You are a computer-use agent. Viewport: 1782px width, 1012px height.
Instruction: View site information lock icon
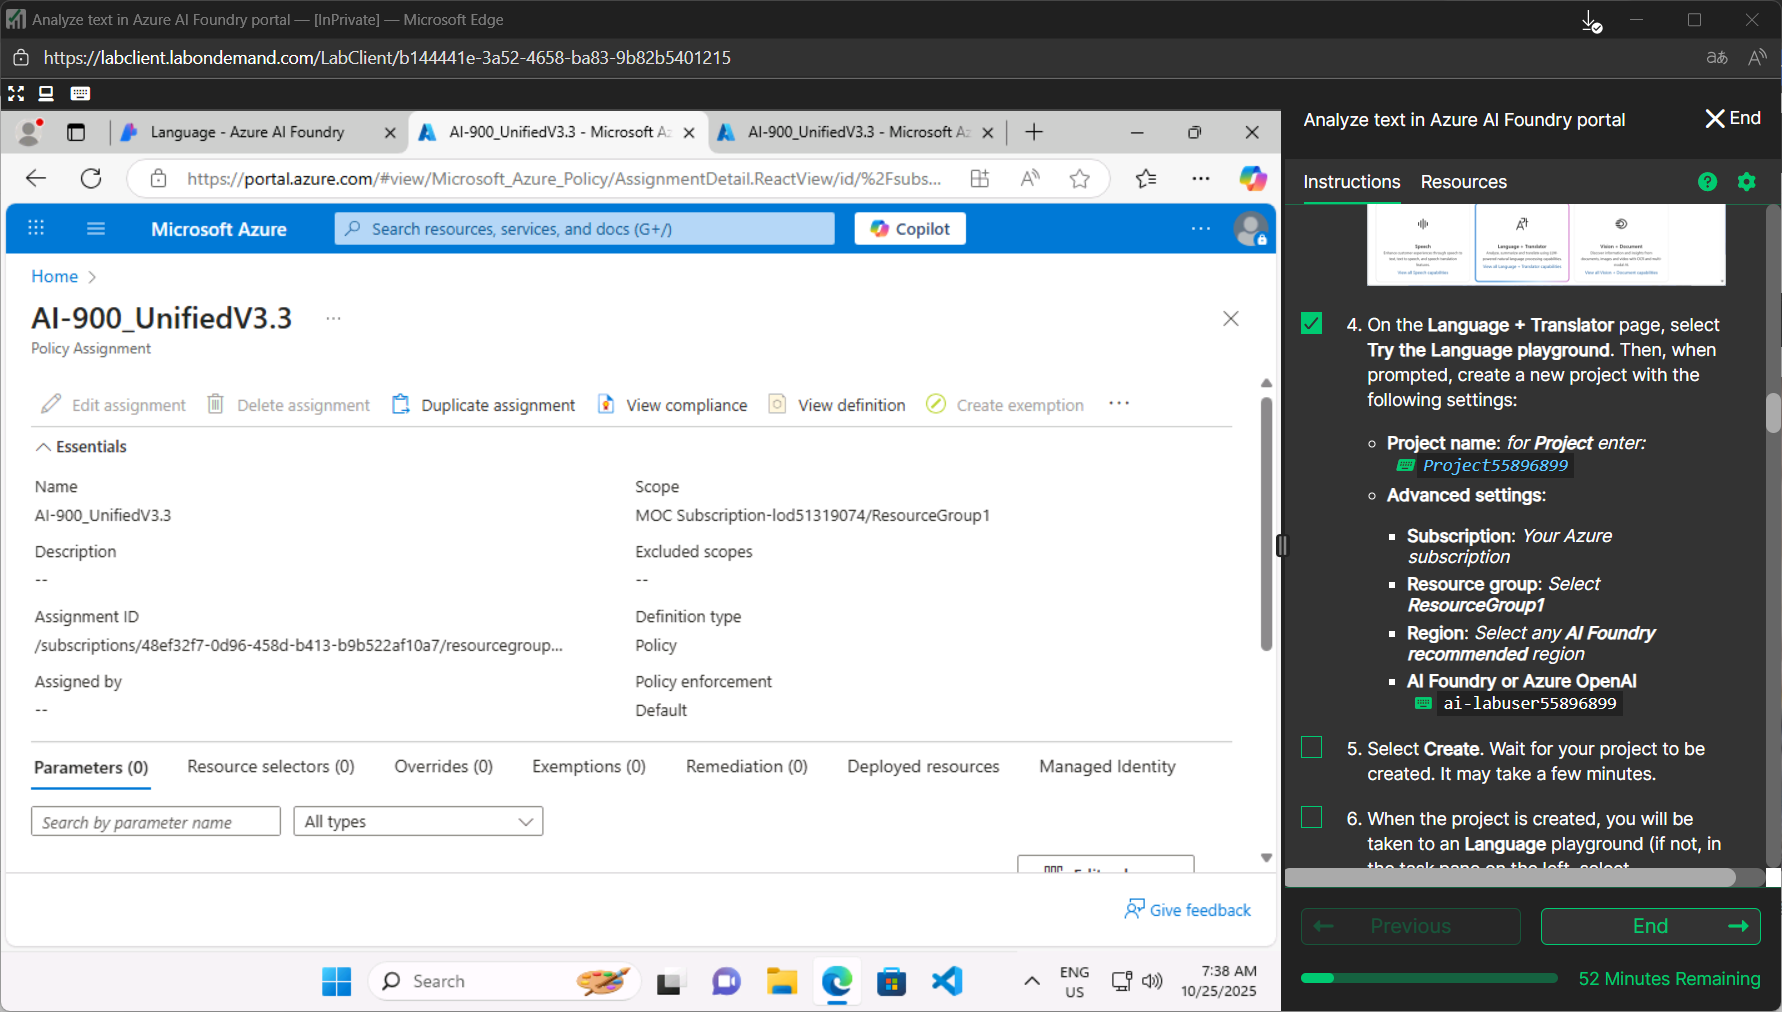click(x=158, y=178)
